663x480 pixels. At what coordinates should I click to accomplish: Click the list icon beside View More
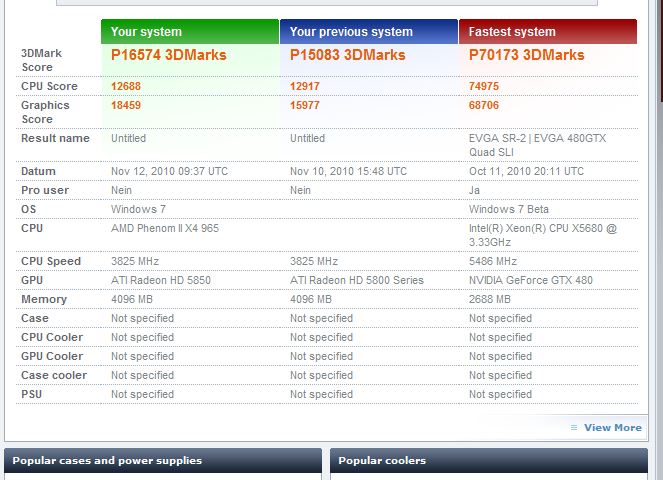click(x=574, y=428)
